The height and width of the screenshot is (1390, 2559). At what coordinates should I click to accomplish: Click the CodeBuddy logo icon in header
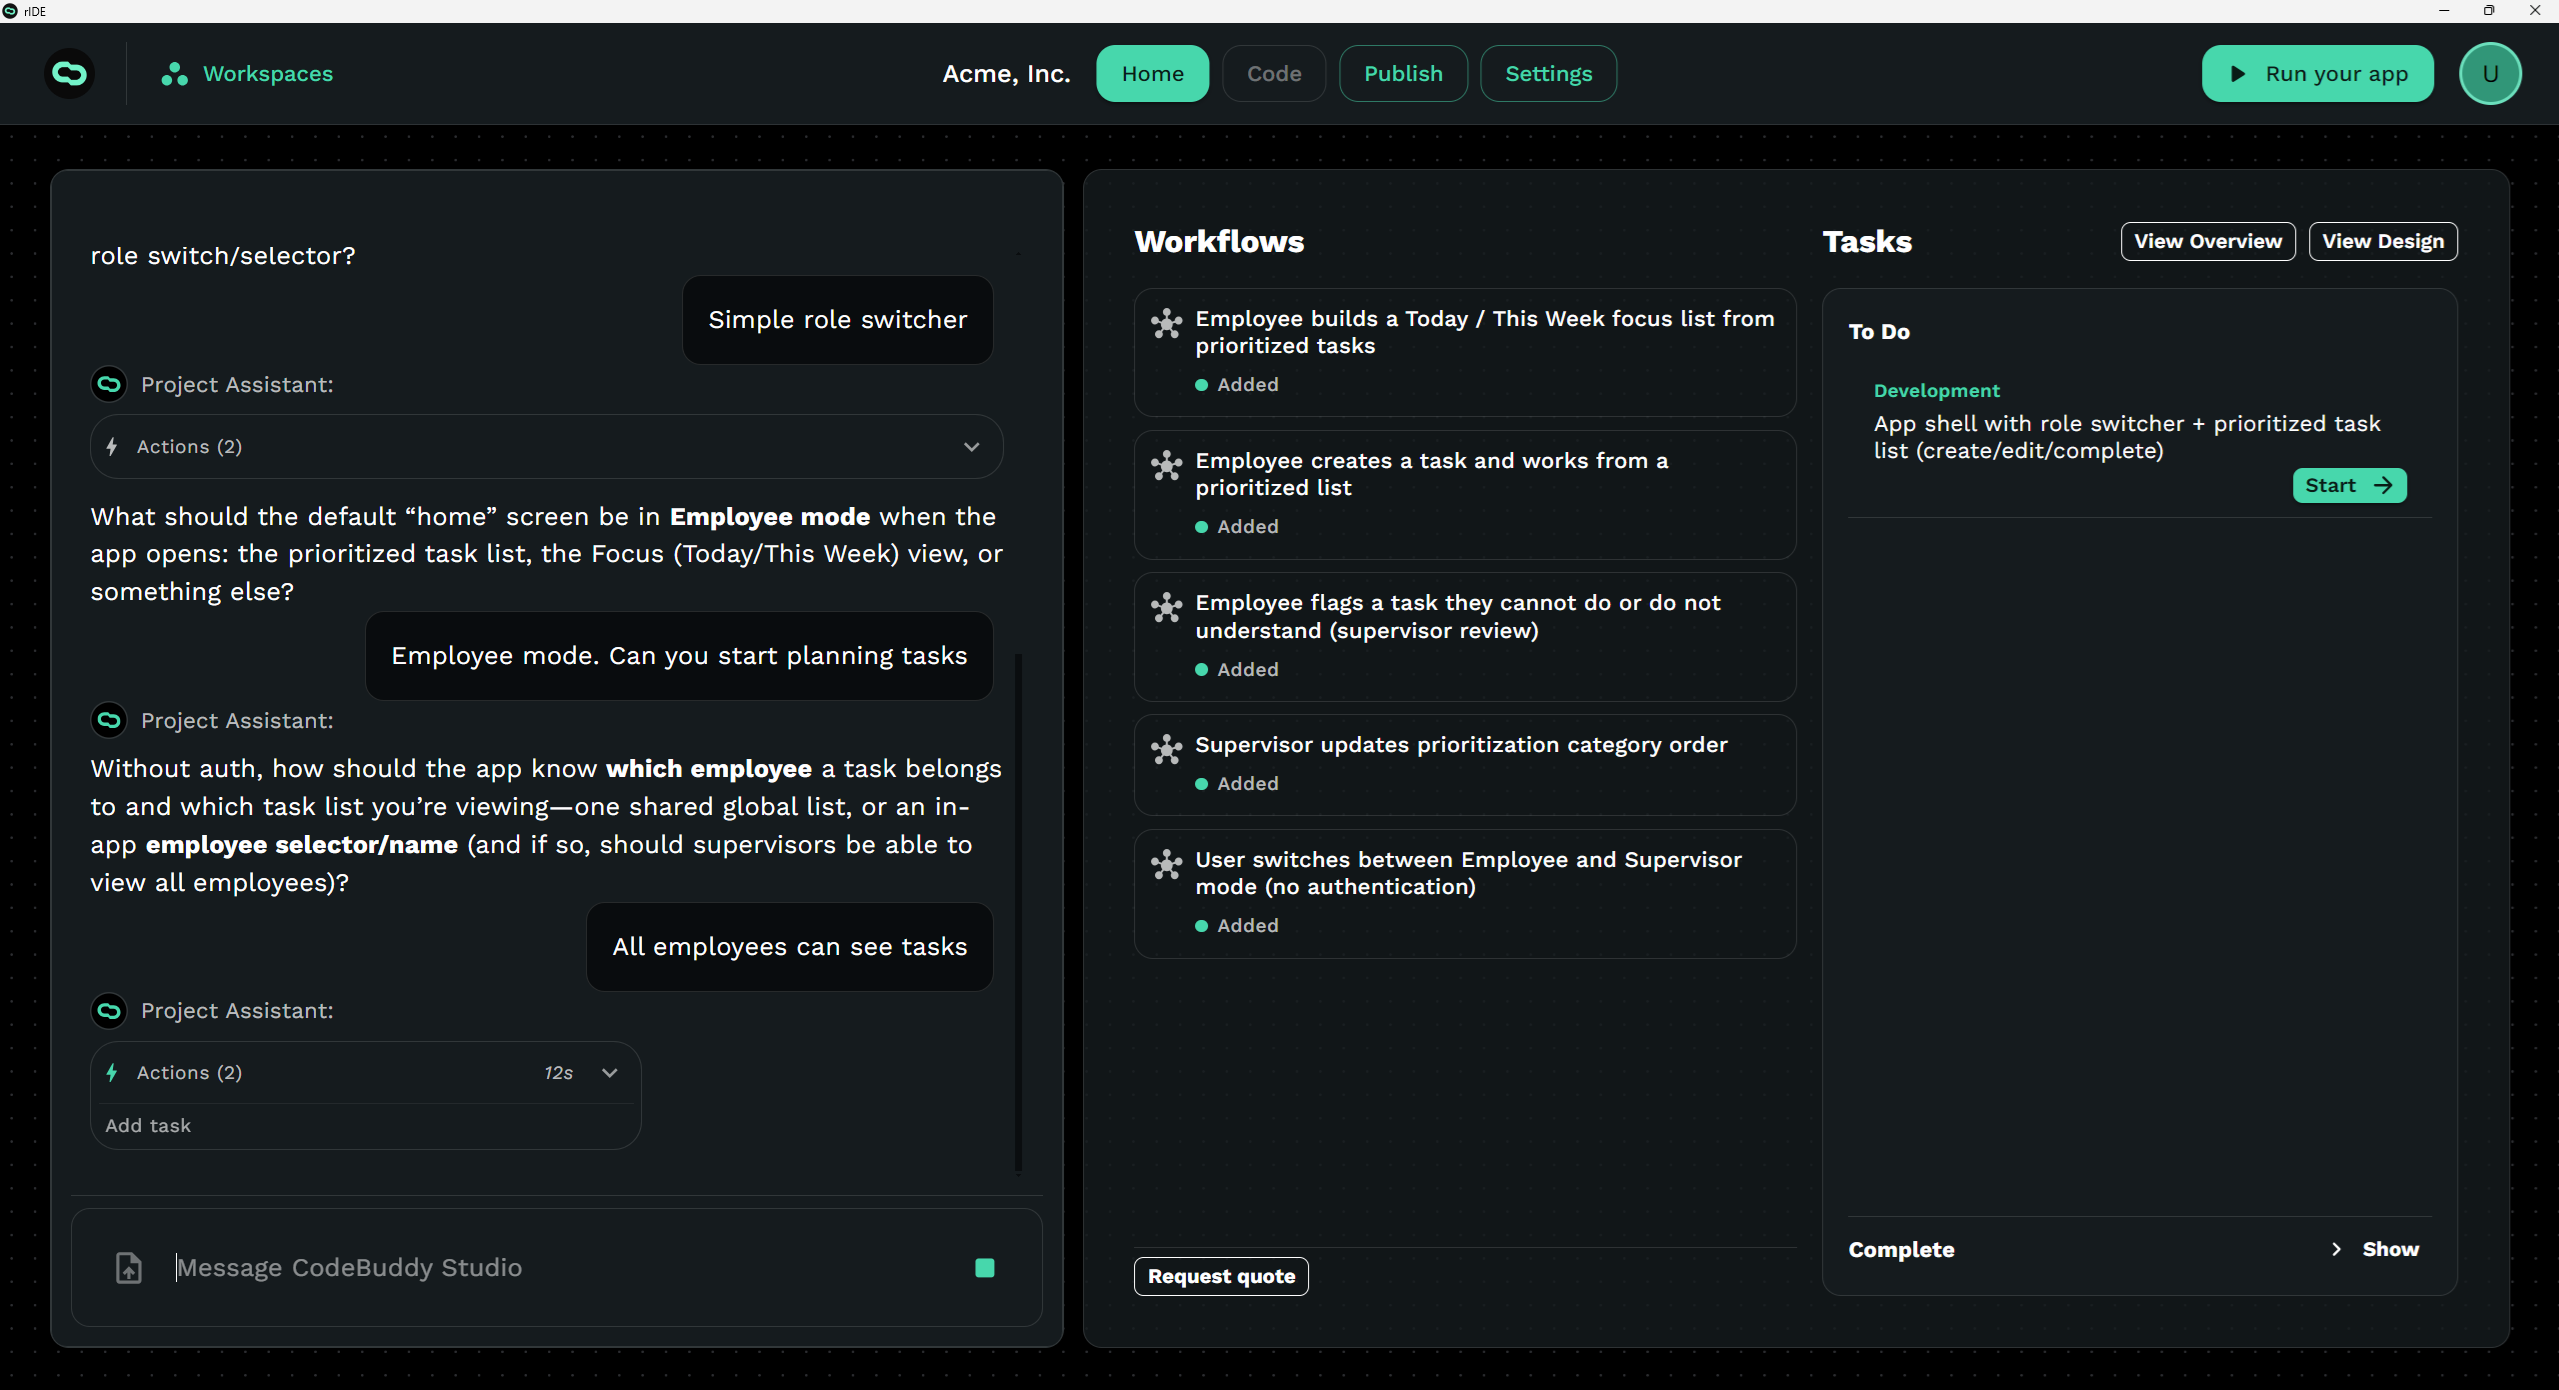coord(70,74)
